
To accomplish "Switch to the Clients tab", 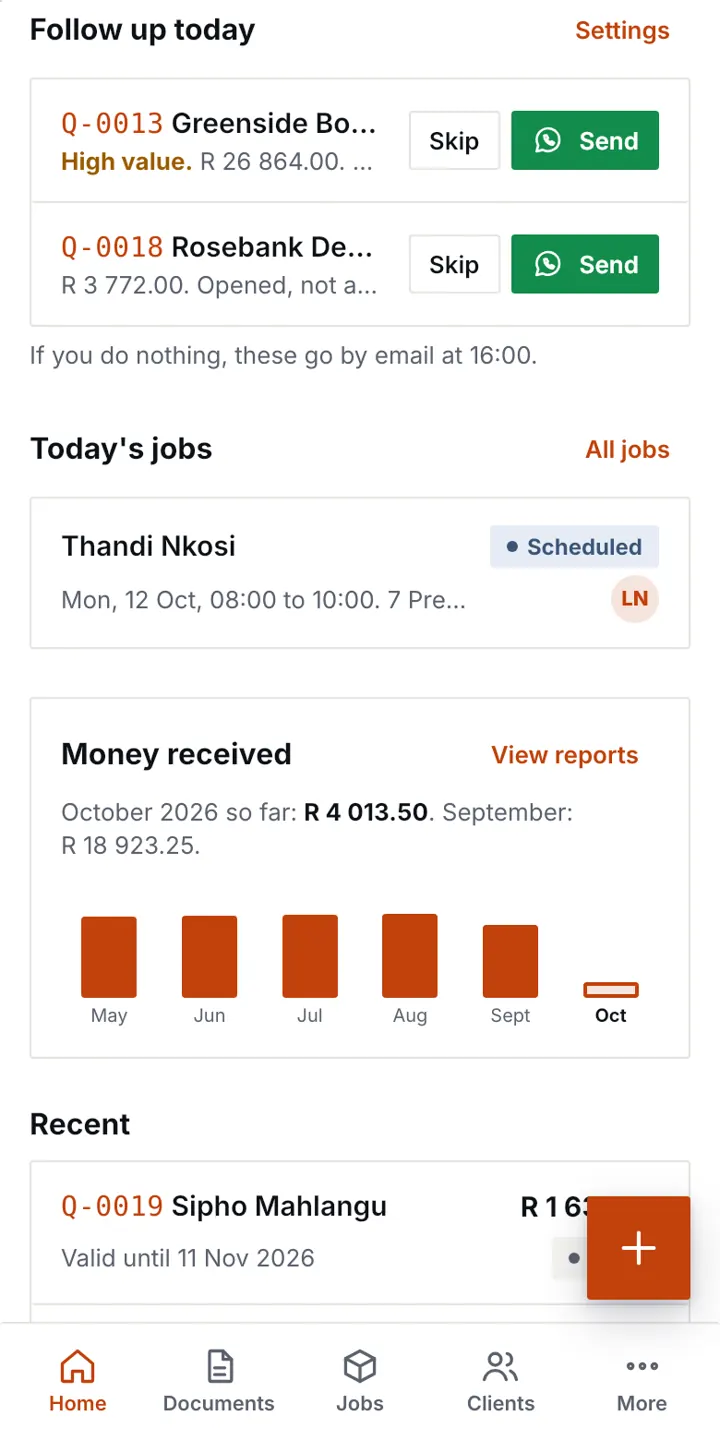I will (x=501, y=1382).
